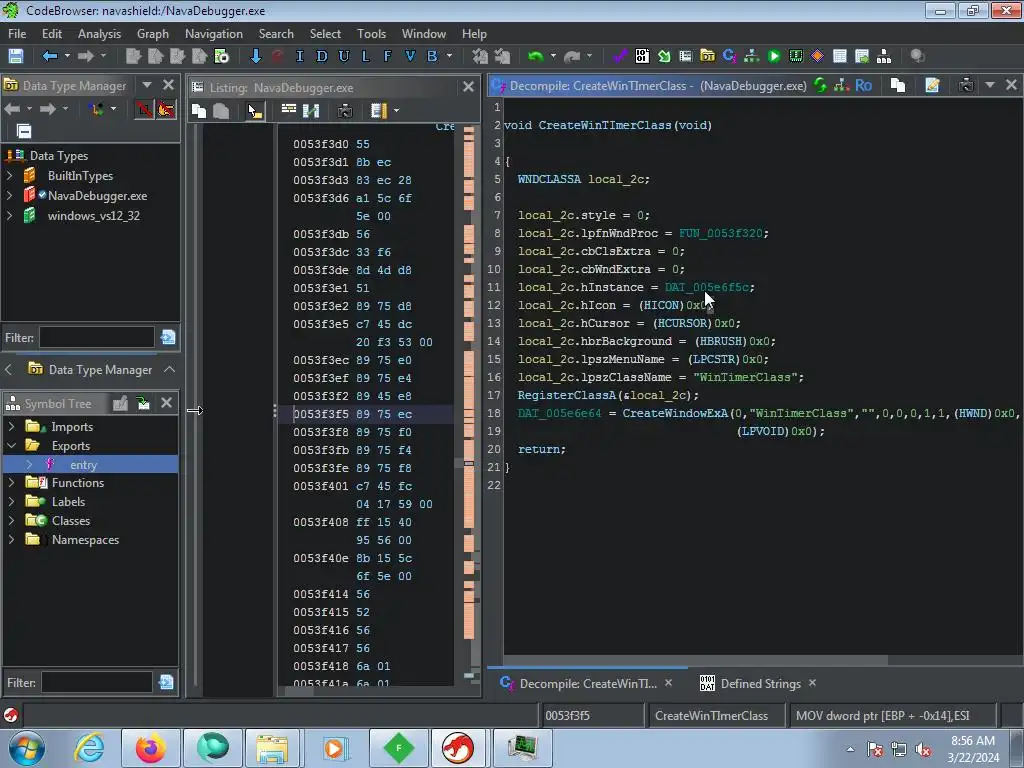Click the Decompile 'Ro' read-only toggle icon
The image size is (1024, 768).
click(863, 86)
